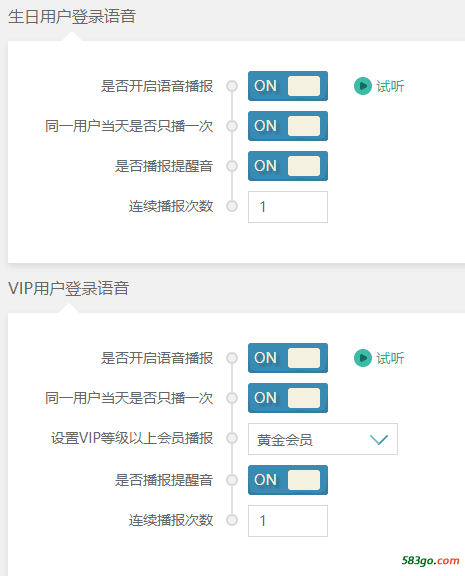Click timeline dot beside VIP 连续播报次数
465x576 pixels.
pyautogui.click(x=232, y=520)
